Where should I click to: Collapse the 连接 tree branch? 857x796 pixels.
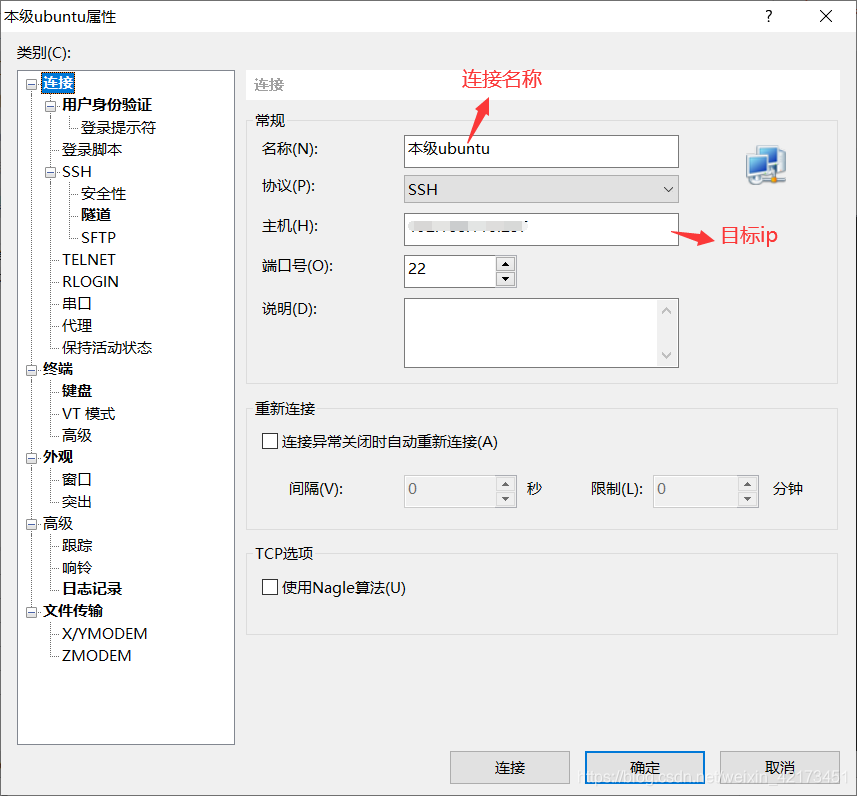[31, 83]
